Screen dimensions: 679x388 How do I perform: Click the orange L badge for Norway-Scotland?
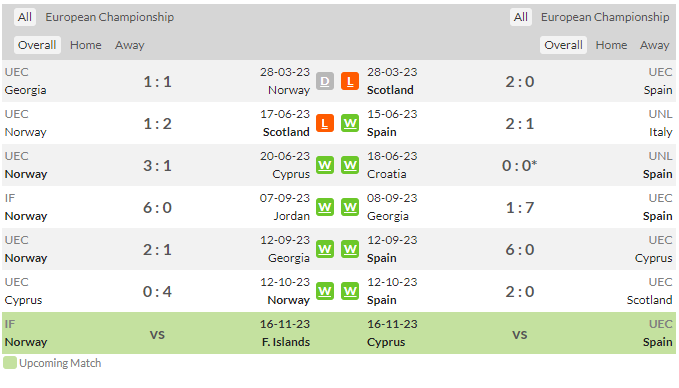point(325,123)
